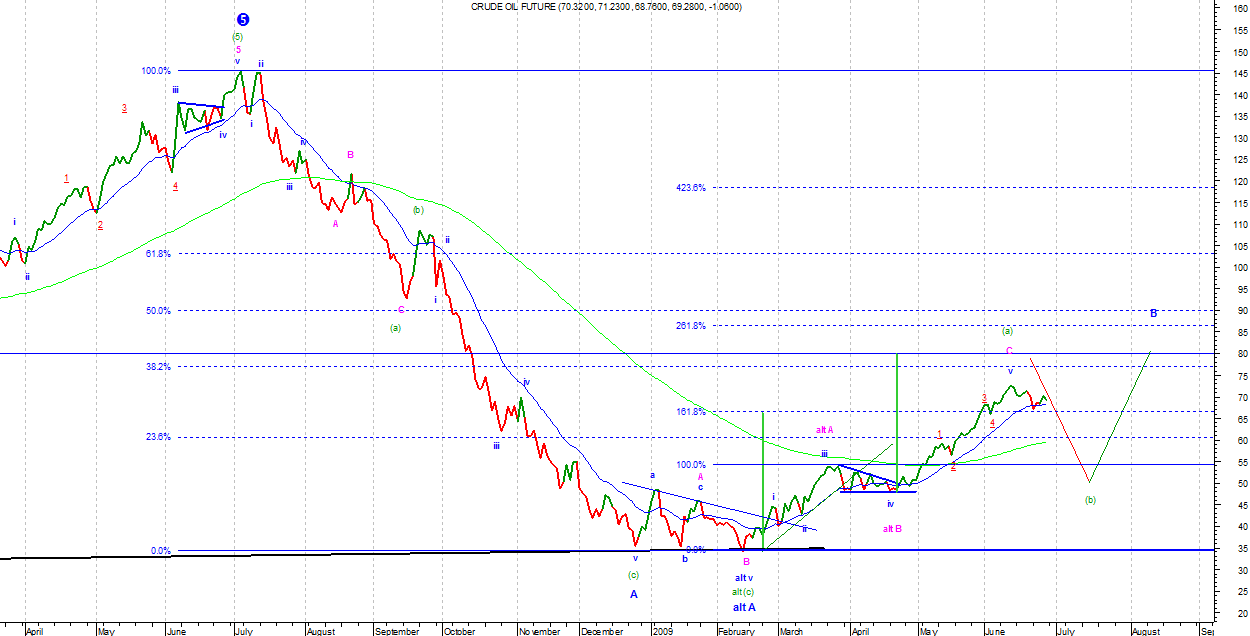
Task: Select the bold blue A wave label
Action: (x=633, y=594)
